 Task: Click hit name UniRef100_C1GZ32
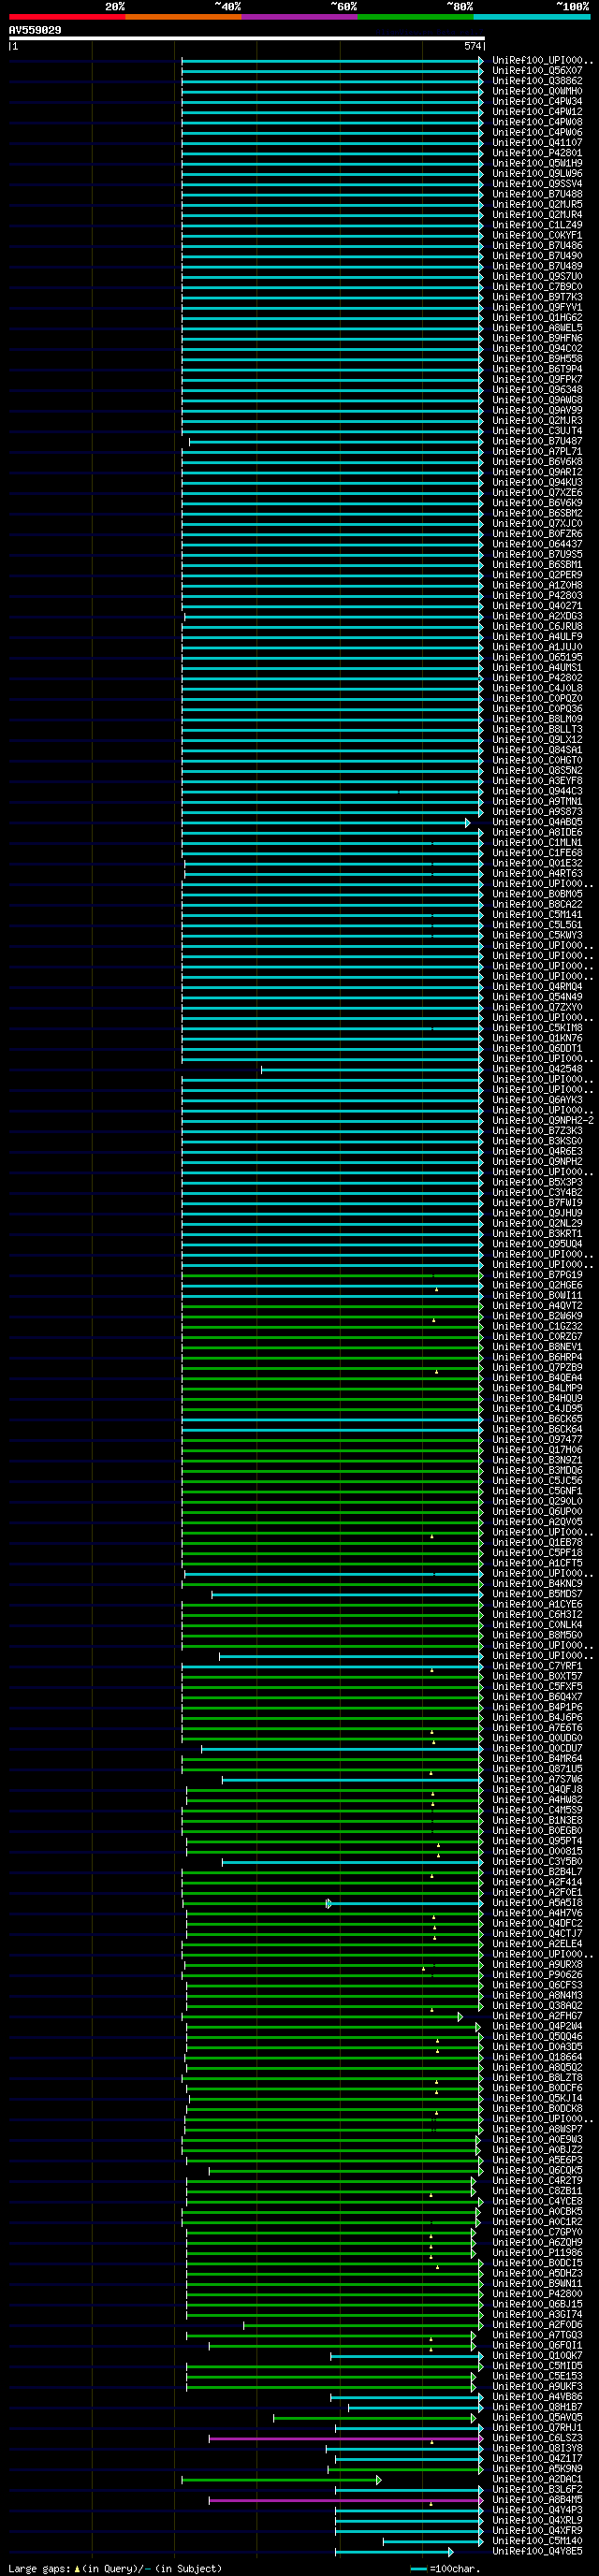coord(537,1326)
